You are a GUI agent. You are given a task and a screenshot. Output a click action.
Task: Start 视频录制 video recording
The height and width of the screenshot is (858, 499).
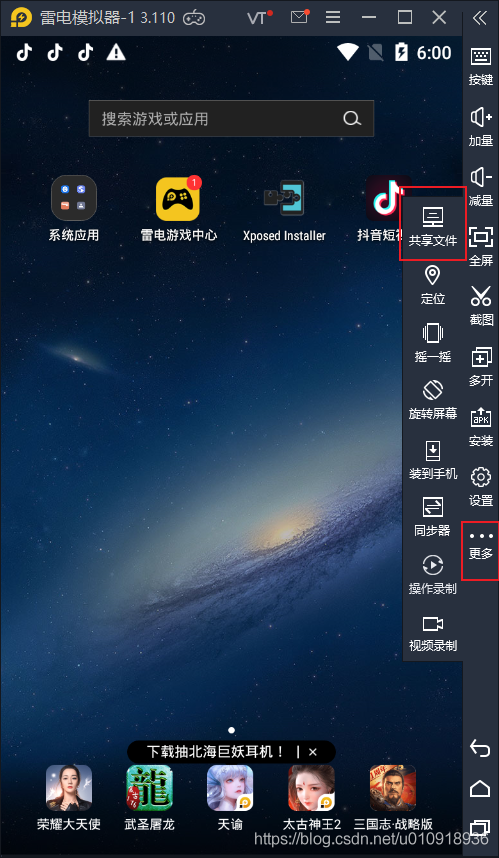click(432, 633)
